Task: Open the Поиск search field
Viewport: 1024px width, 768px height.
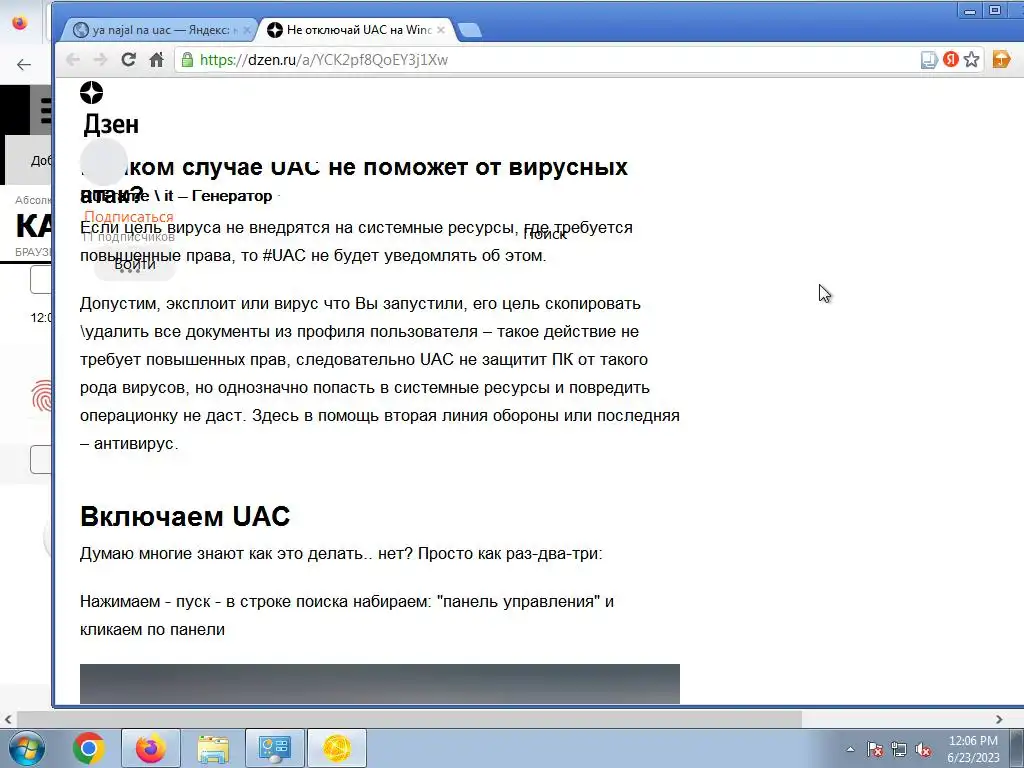Action: pos(545,234)
